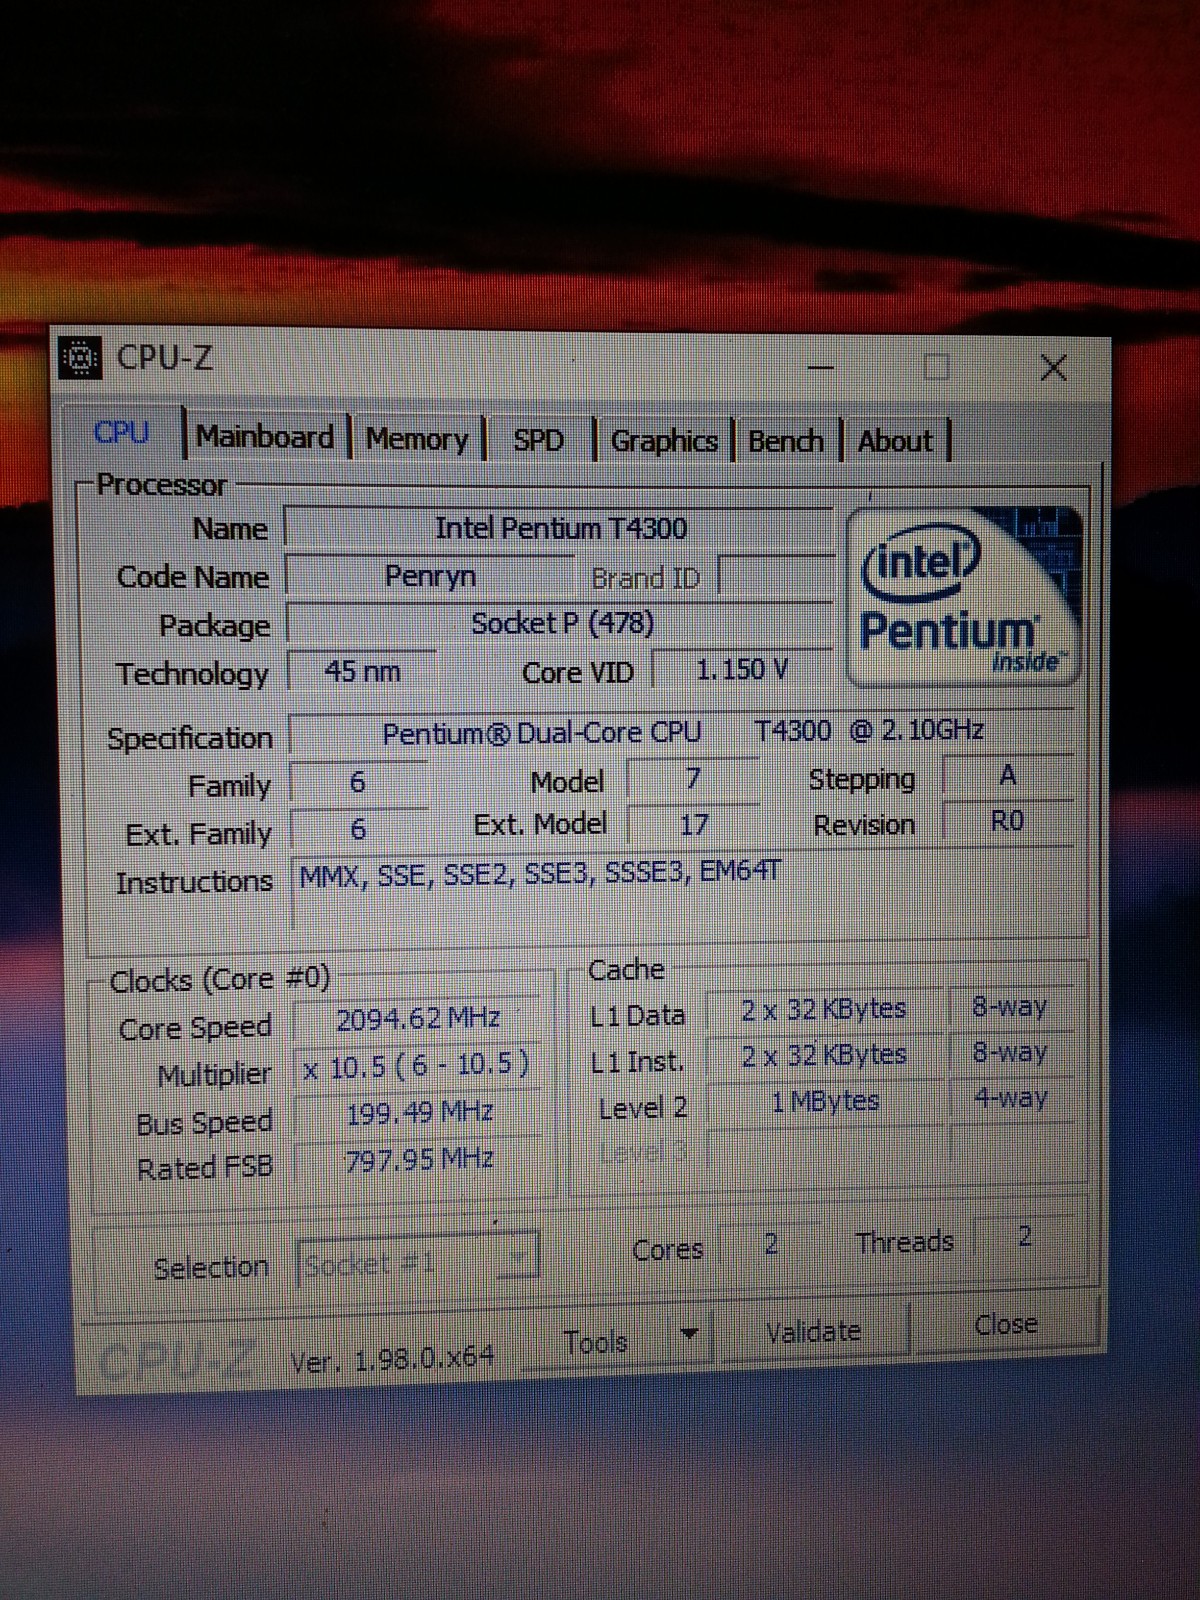1200x1600 pixels.
Task: Show the About tab
Action: pyautogui.click(x=895, y=441)
